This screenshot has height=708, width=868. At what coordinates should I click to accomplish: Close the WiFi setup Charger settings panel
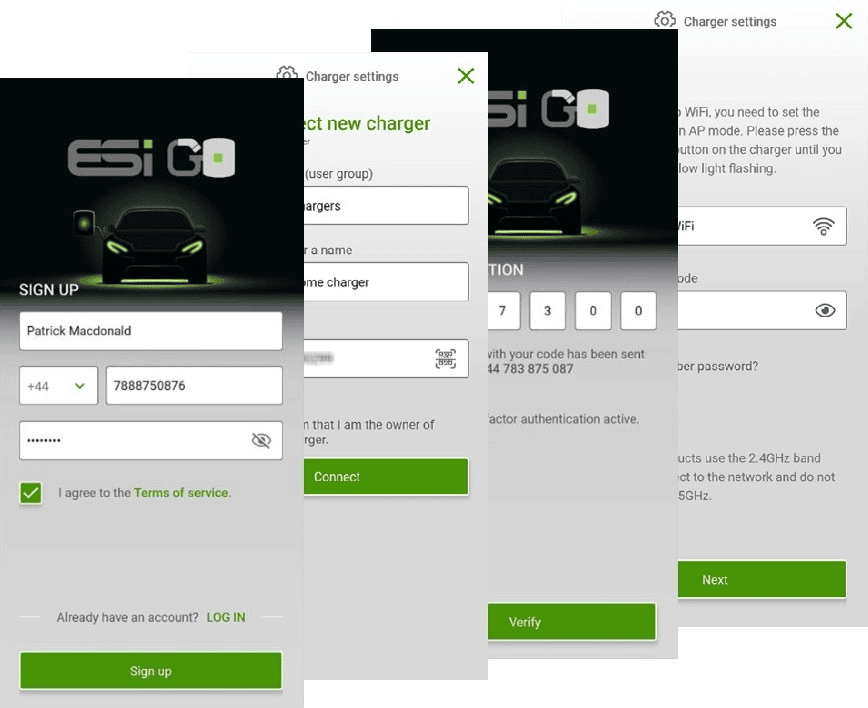pos(844,21)
